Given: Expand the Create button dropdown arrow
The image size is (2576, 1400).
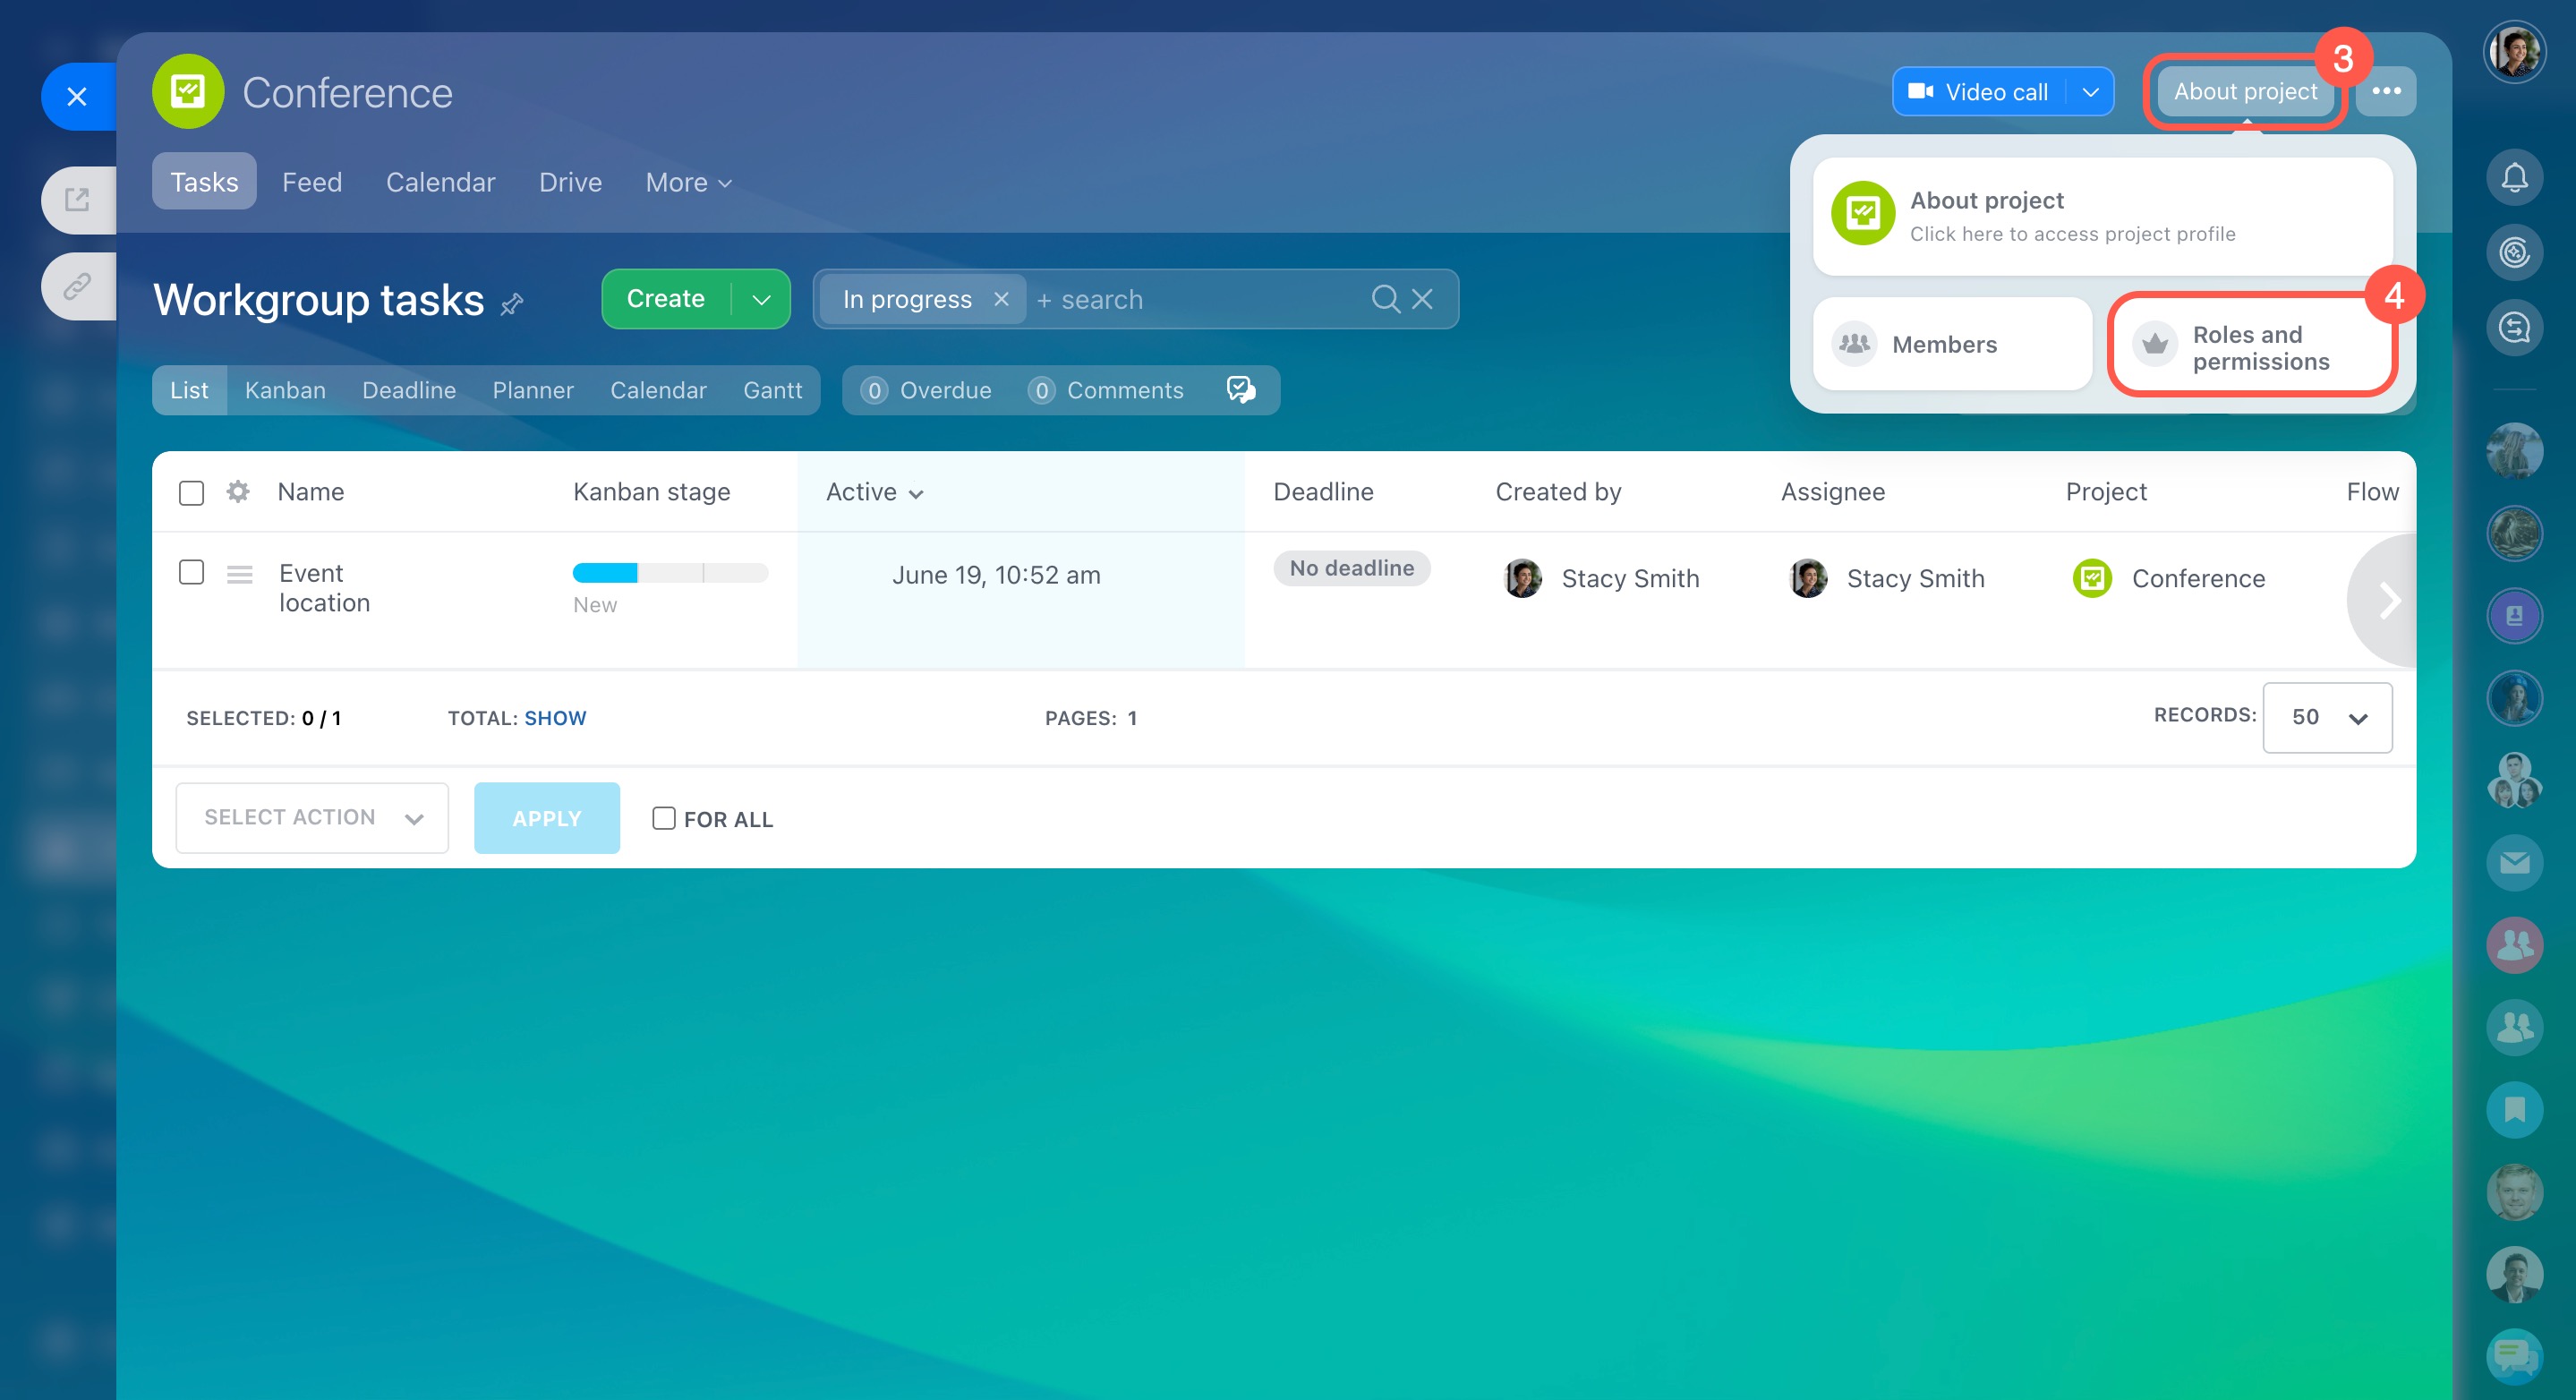Looking at the screenshot, I should (x=761, y=299).
